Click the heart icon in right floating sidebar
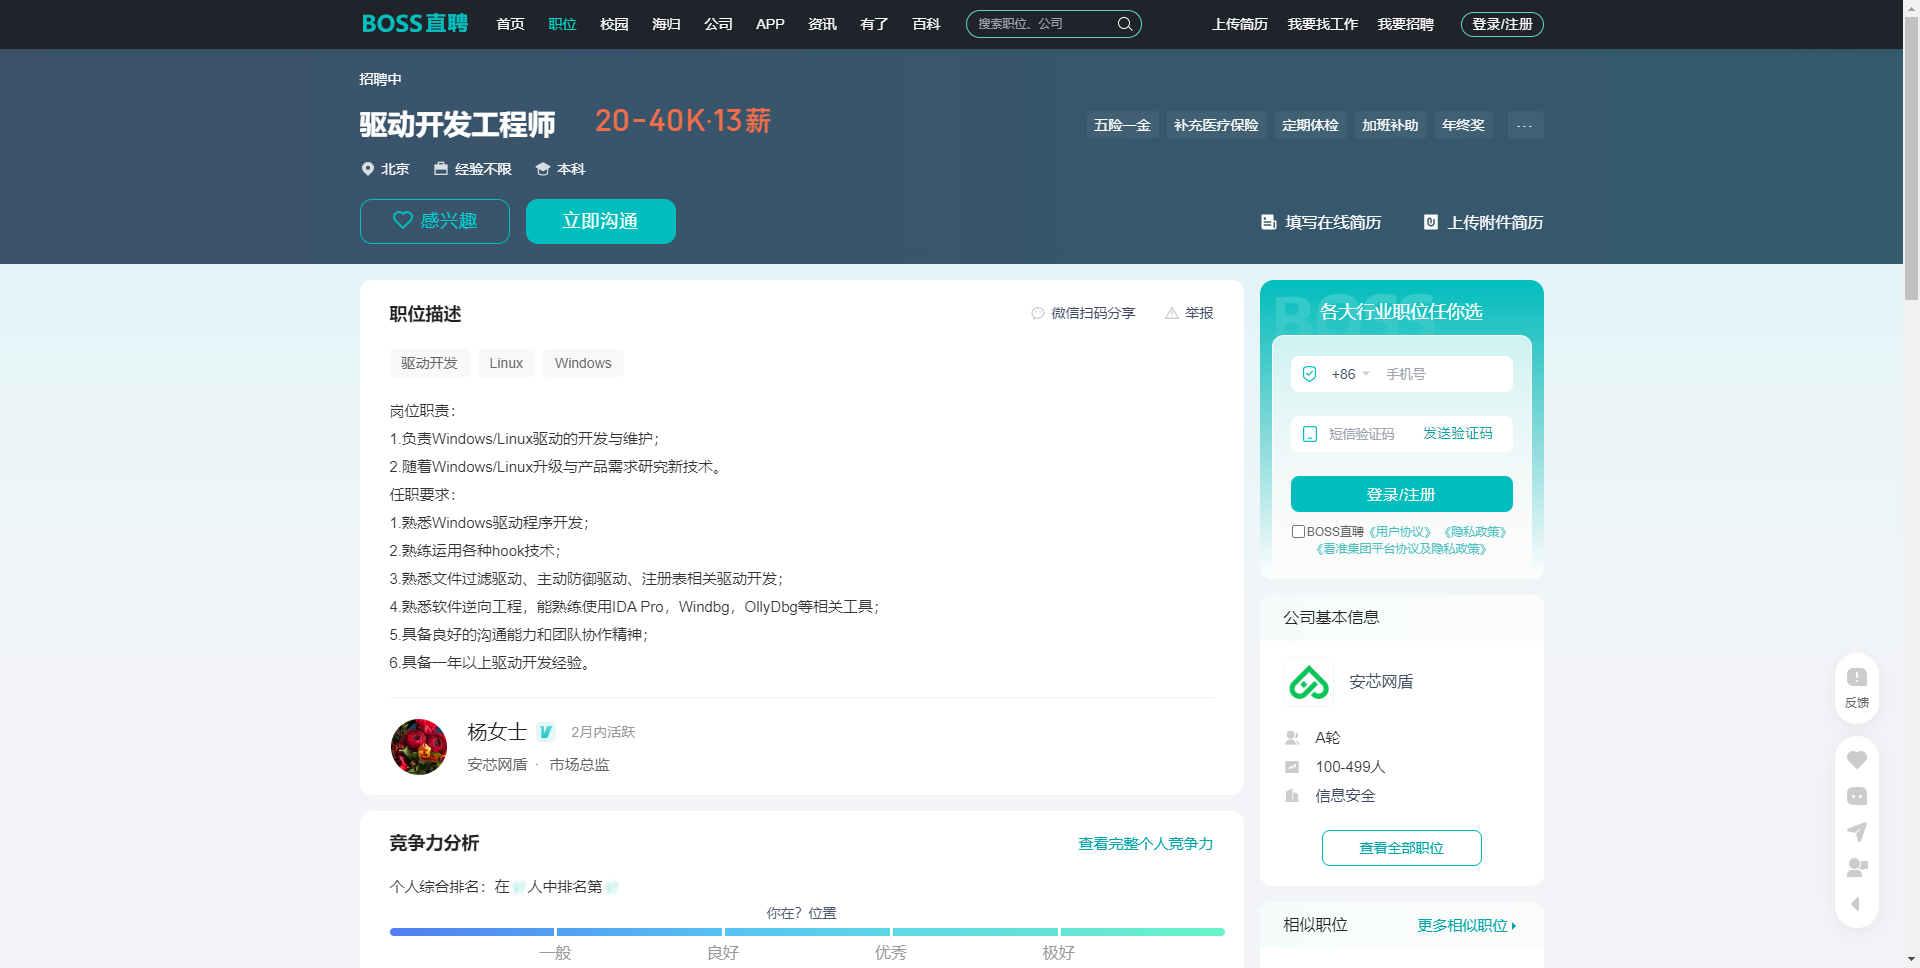Image resolution: width=1920 pixels, height=968 pixels. 1856,760
